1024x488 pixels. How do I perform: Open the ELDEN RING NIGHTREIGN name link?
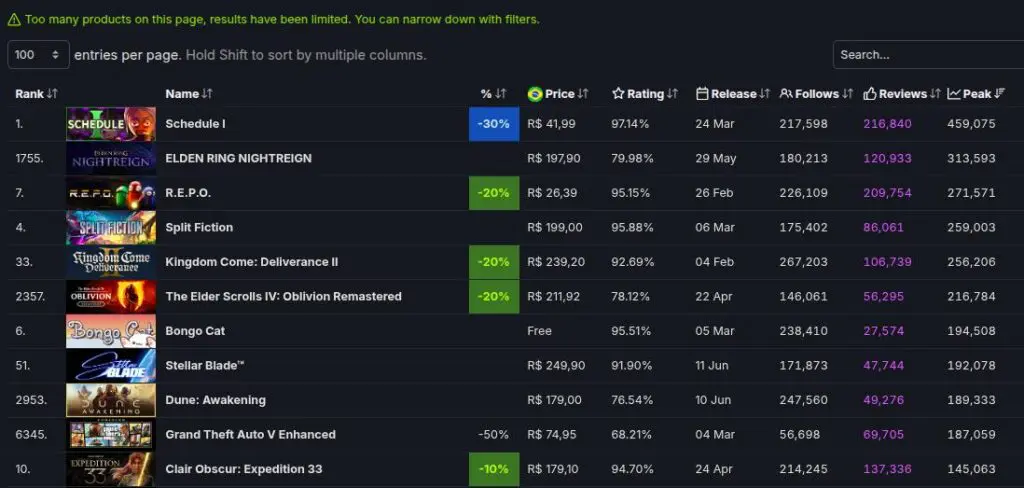point(238,159)
